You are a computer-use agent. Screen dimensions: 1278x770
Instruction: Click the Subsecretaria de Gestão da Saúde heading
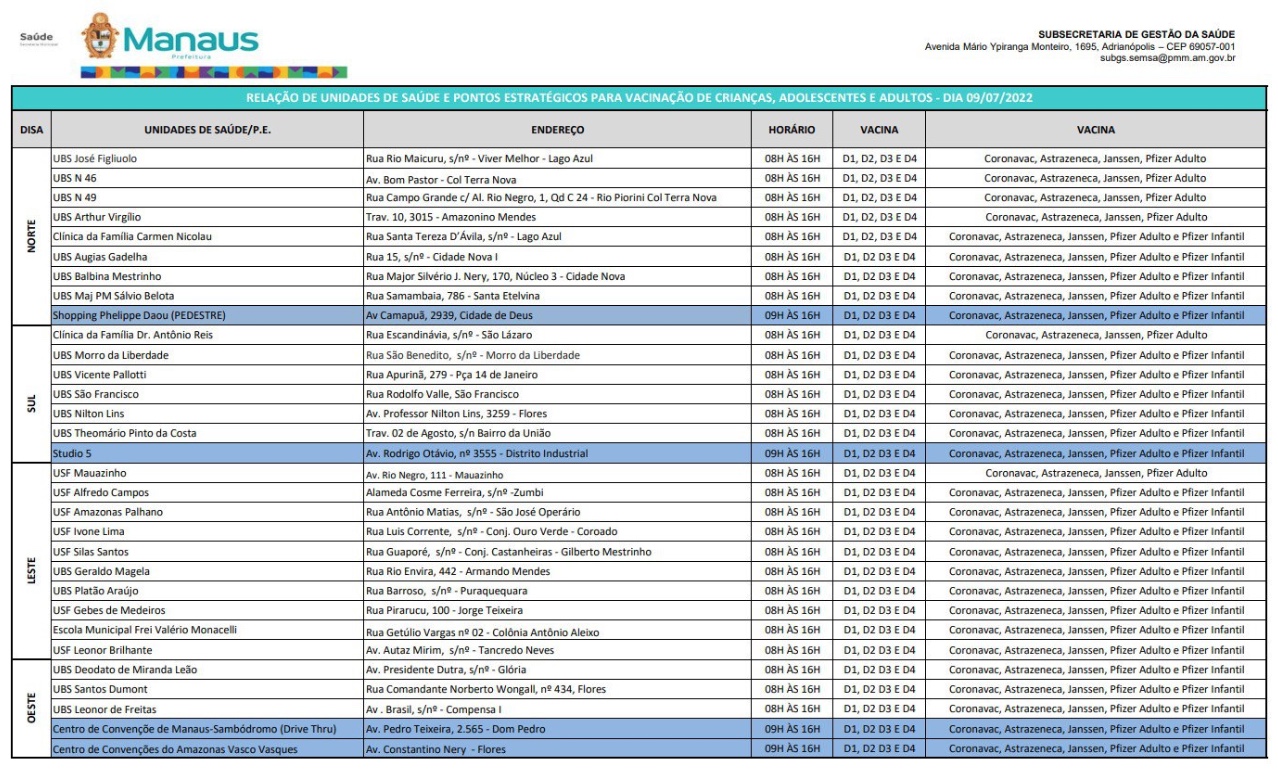click(x=1137, y=35)
